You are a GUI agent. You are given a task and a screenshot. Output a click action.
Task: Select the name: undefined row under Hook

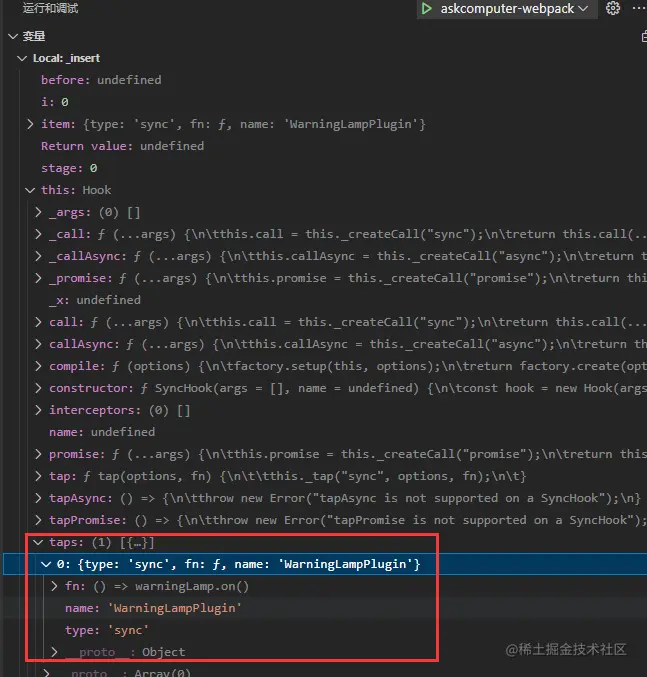[102, 432]
